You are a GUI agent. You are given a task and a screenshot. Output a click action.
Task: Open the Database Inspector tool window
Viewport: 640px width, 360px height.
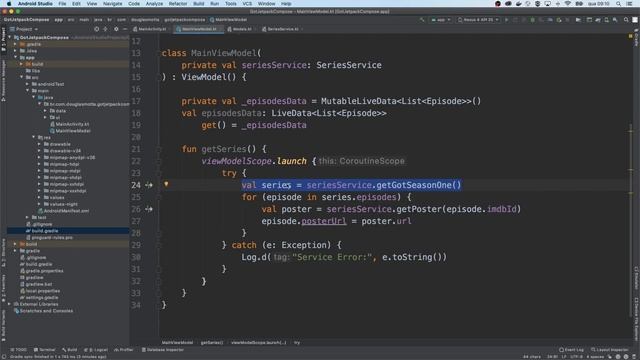click(x=163, y=350)
